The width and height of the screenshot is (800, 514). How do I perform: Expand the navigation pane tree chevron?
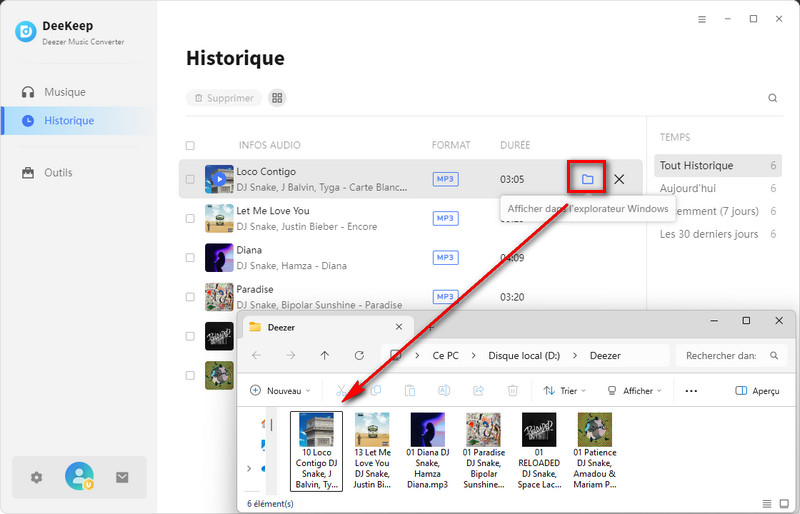tap(249, 468)
